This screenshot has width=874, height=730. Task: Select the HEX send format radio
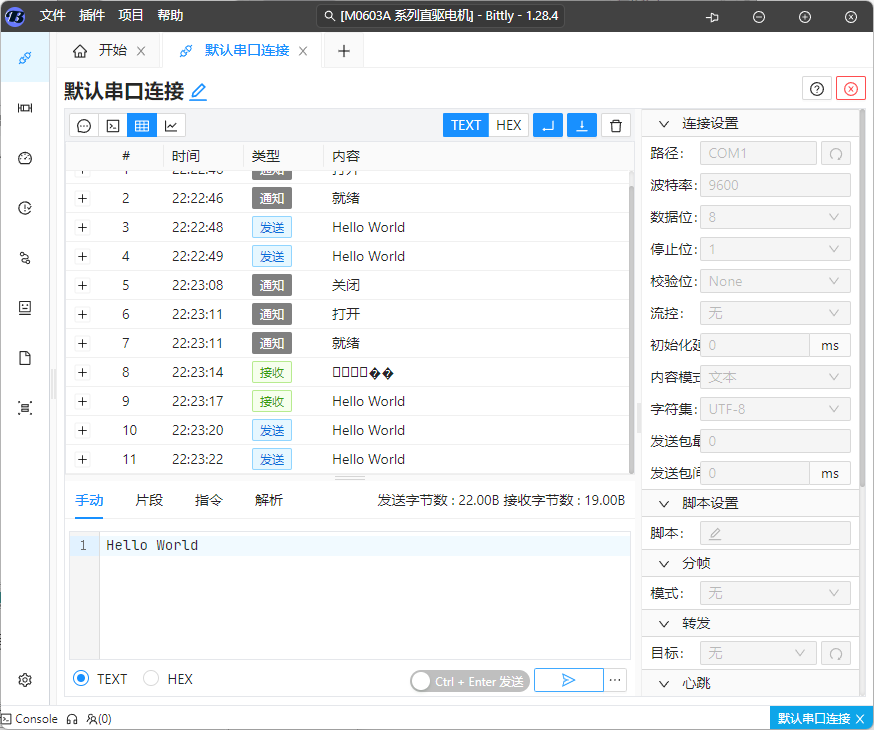[x=152, y=679]
